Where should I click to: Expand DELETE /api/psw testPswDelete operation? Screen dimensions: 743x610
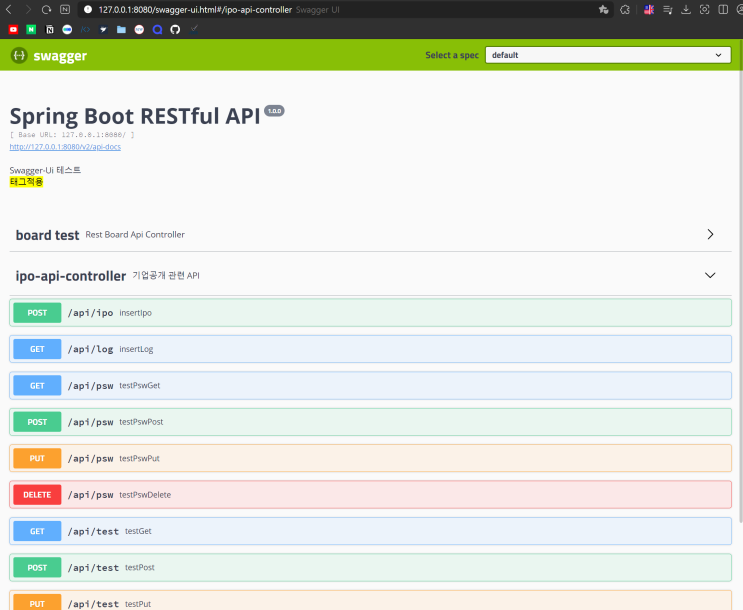371,495
